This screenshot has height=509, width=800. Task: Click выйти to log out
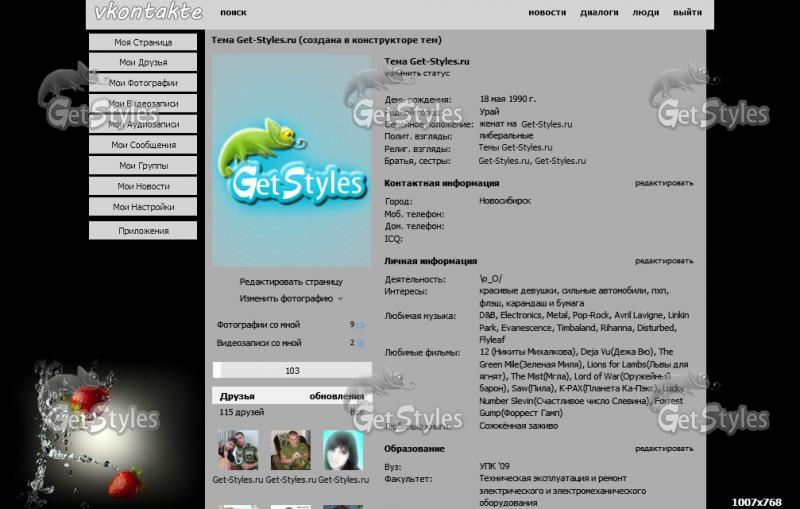point(687,13)
